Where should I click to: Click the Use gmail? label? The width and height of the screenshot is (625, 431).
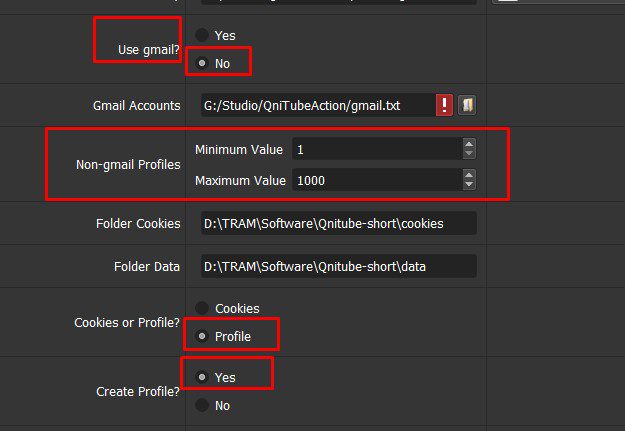click(149, 50)
